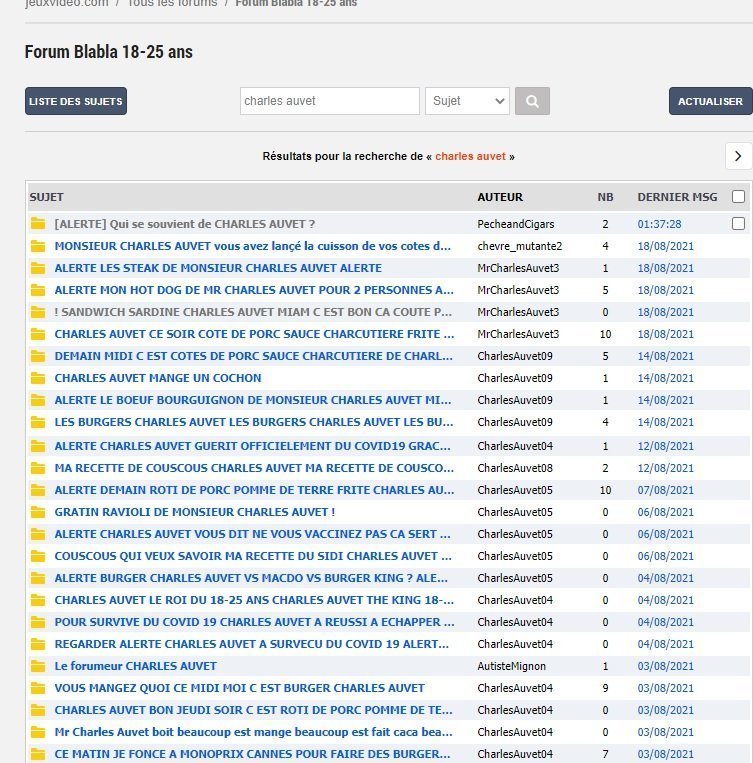753x763 pixels.
Task: Open topic CHARLES AUVET MANGE UN COCHON
Action: [158, 378]
